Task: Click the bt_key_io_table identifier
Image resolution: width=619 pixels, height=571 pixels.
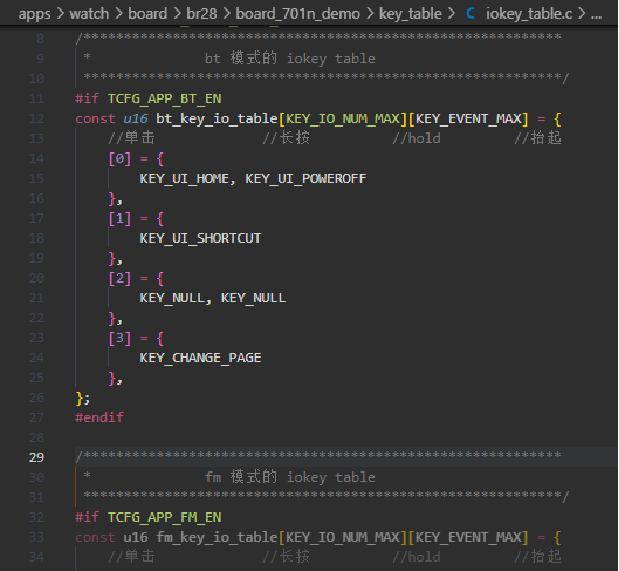Action: pyautogui.click(x=217, y=118)
